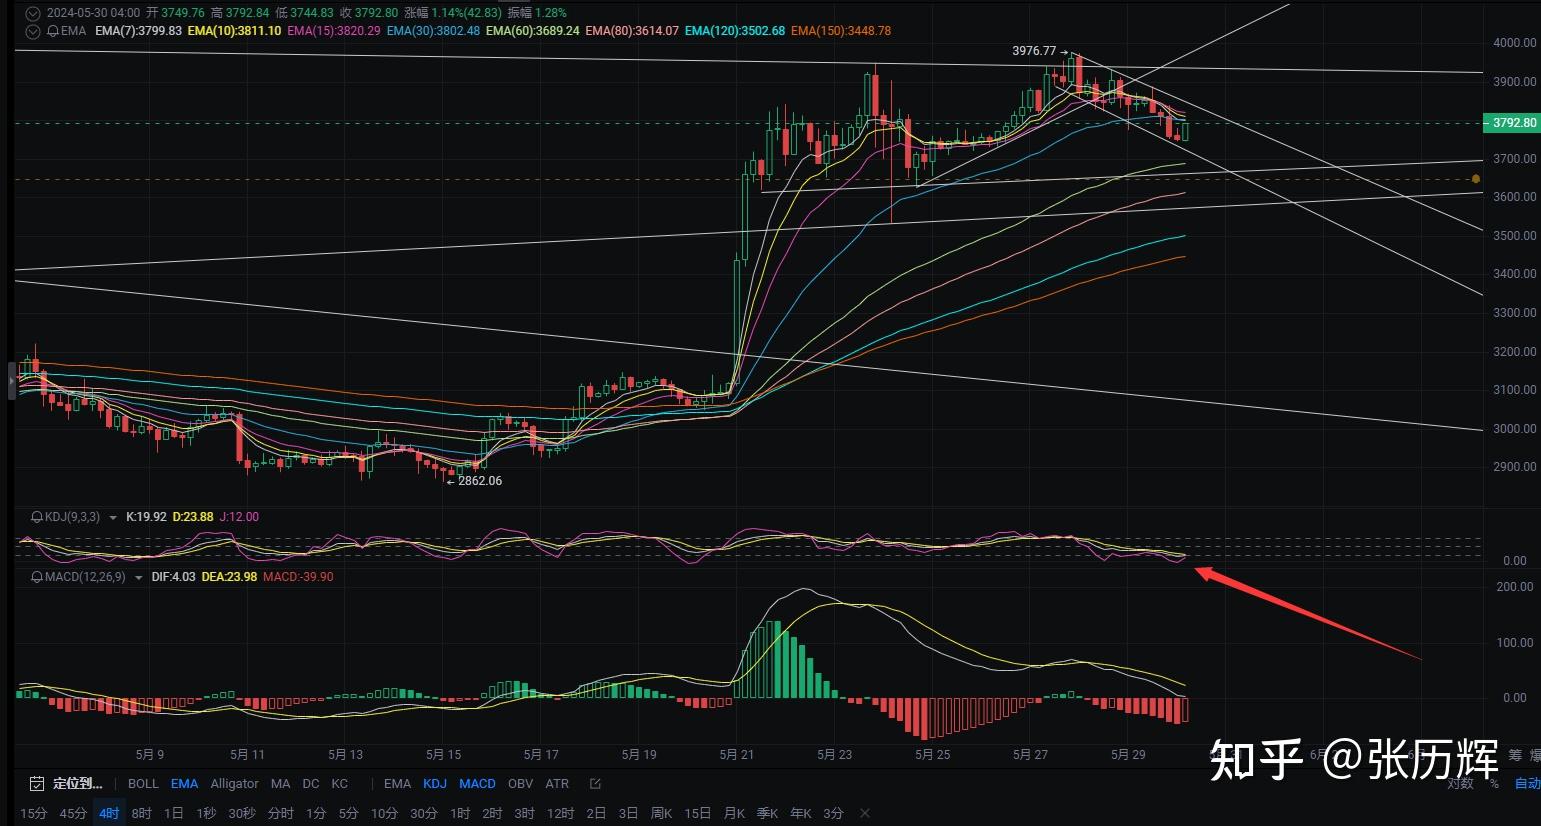Toggle the Alligator overlay indicator
The image size is (1541, 826).
click(x=234, y=784)
